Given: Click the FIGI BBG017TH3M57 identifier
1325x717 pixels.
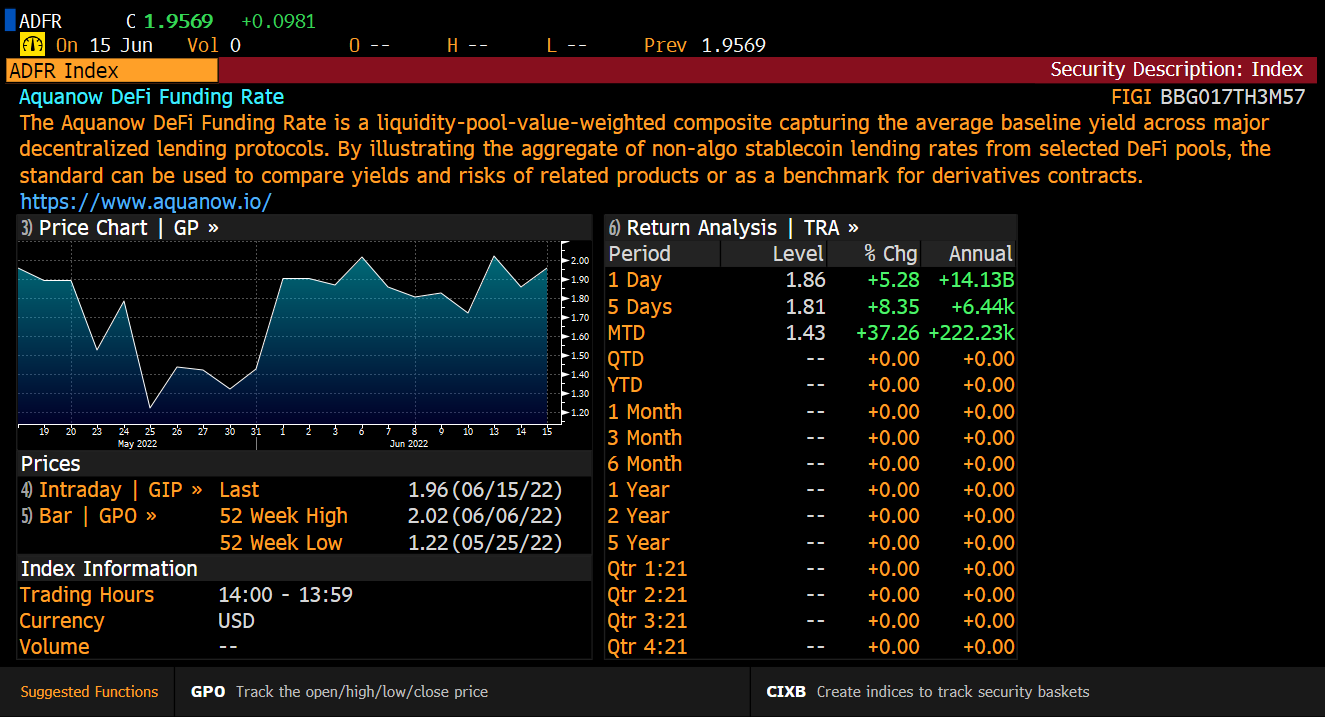Looking at the screenshot, I should [1208, 97].
